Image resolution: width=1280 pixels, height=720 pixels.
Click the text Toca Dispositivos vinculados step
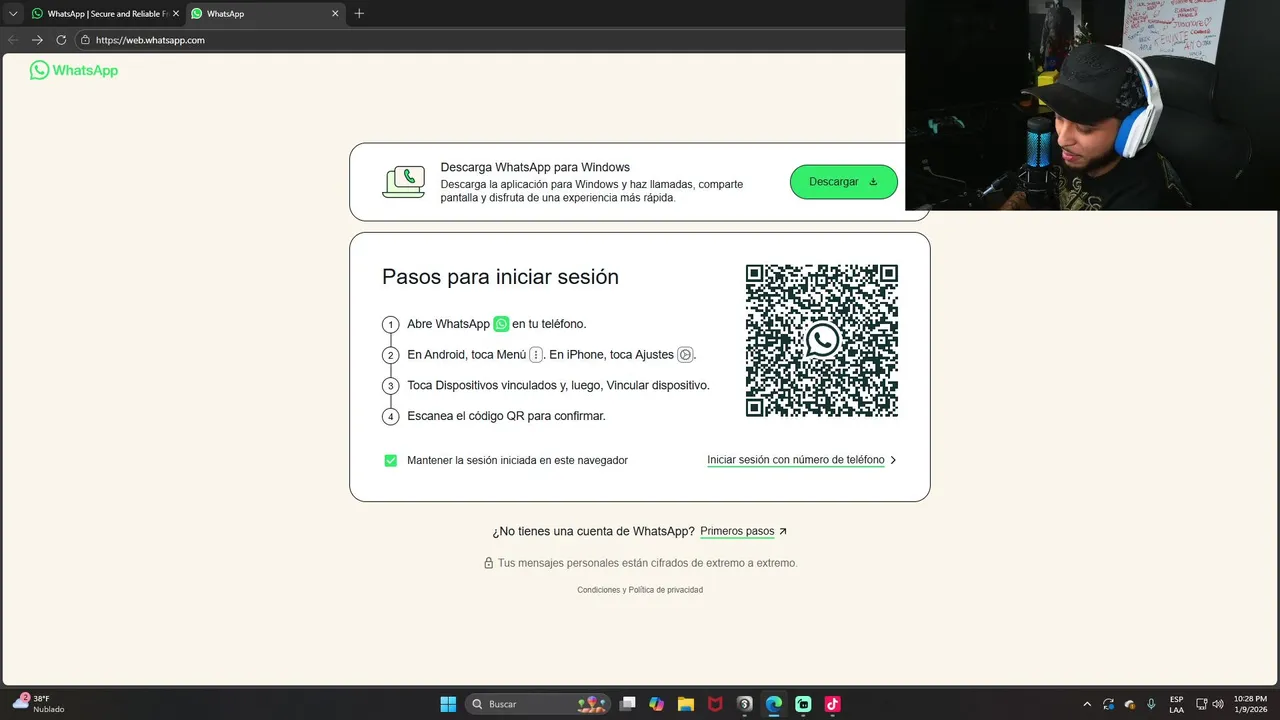[x=558, y=385]
